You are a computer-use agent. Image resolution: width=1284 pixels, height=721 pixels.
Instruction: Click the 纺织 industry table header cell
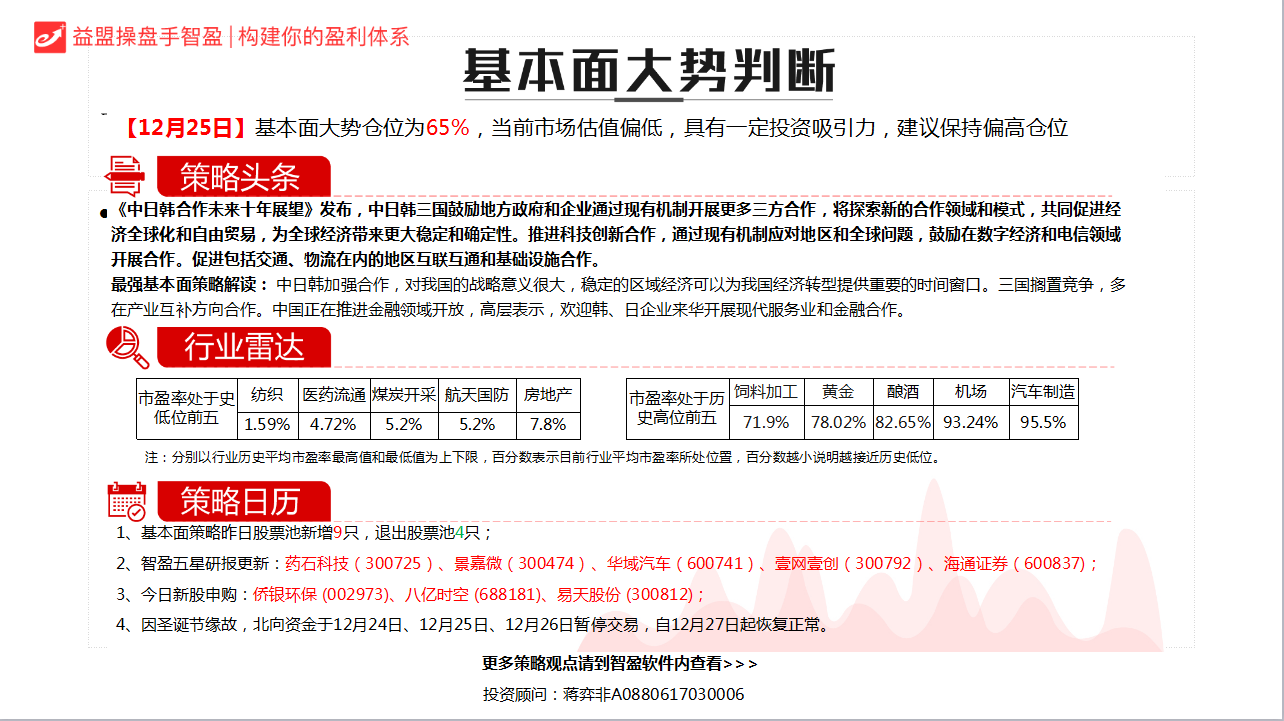(x=267, y=394)
